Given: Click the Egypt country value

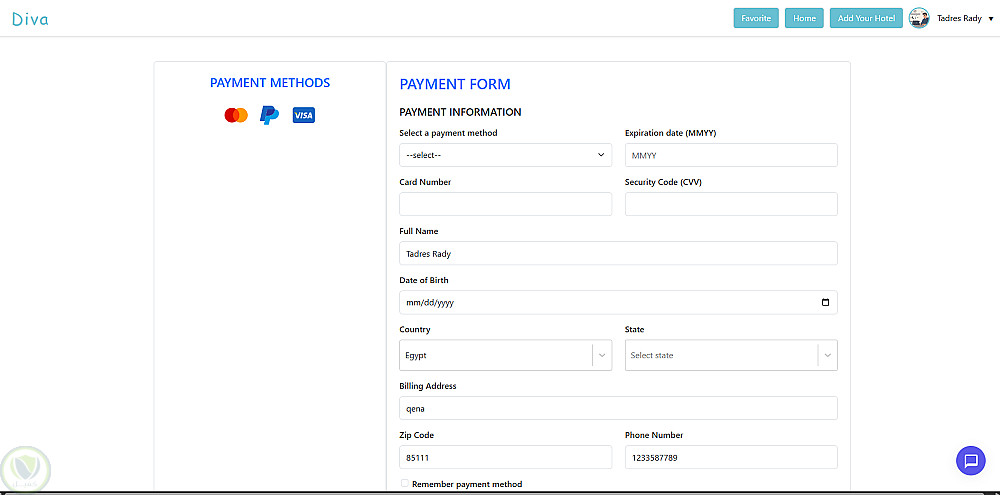Looking at the screenshot, I should (416, 355).
